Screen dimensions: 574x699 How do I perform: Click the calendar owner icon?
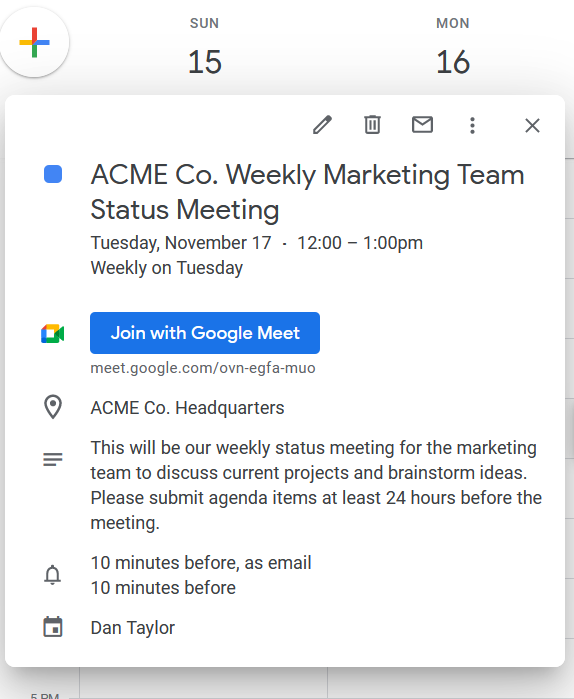coord(53,627)
